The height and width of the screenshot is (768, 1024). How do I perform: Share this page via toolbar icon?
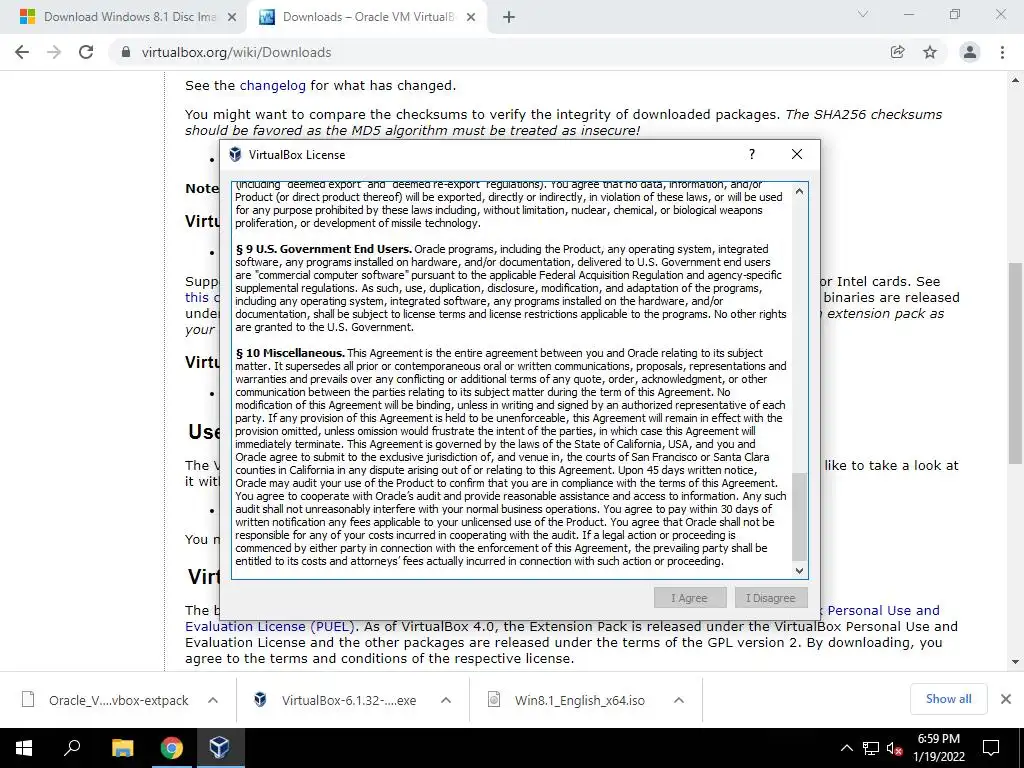898,52
